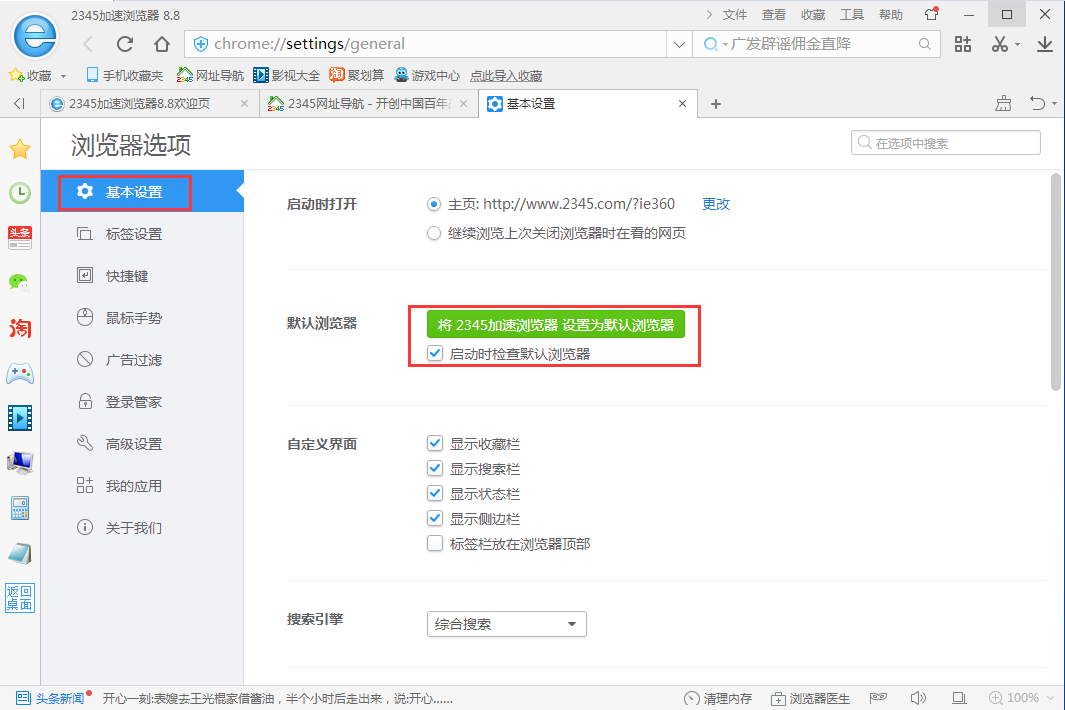Click the 2345 browser logo avatar
The height and width of the screenshot is (710, 1065).
(x=35, y=35)
